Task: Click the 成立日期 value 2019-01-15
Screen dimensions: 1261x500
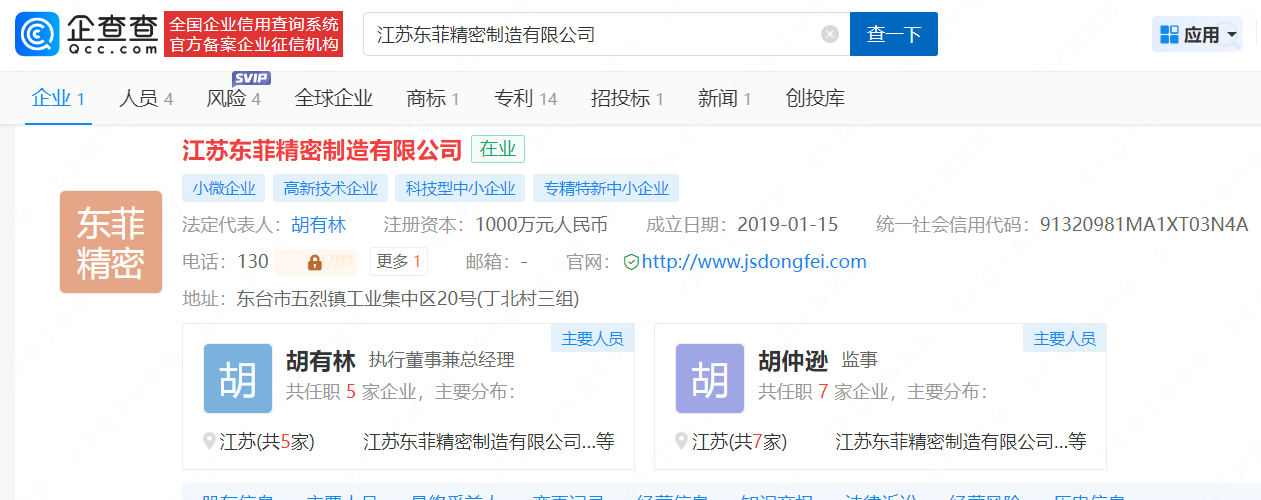Action: [x=787, y=224]
